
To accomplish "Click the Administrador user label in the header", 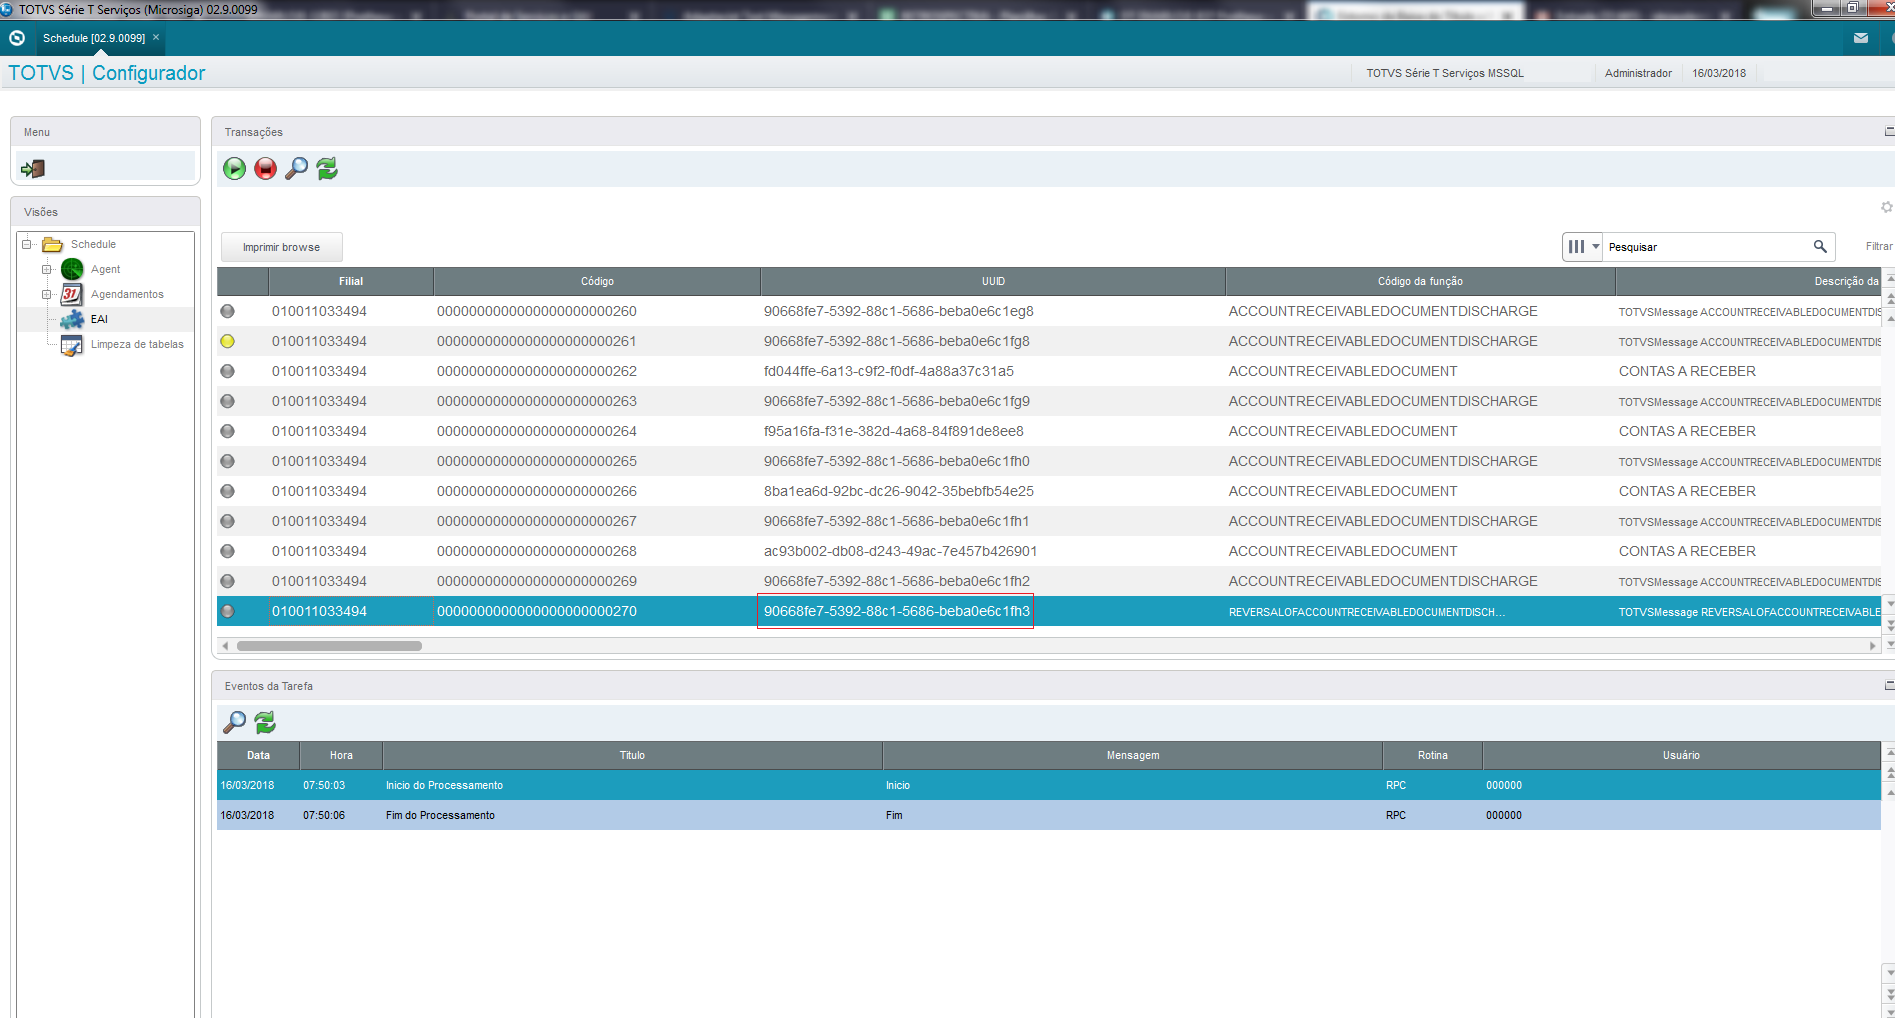I will pyautogui.click(x=1638, y=73).
